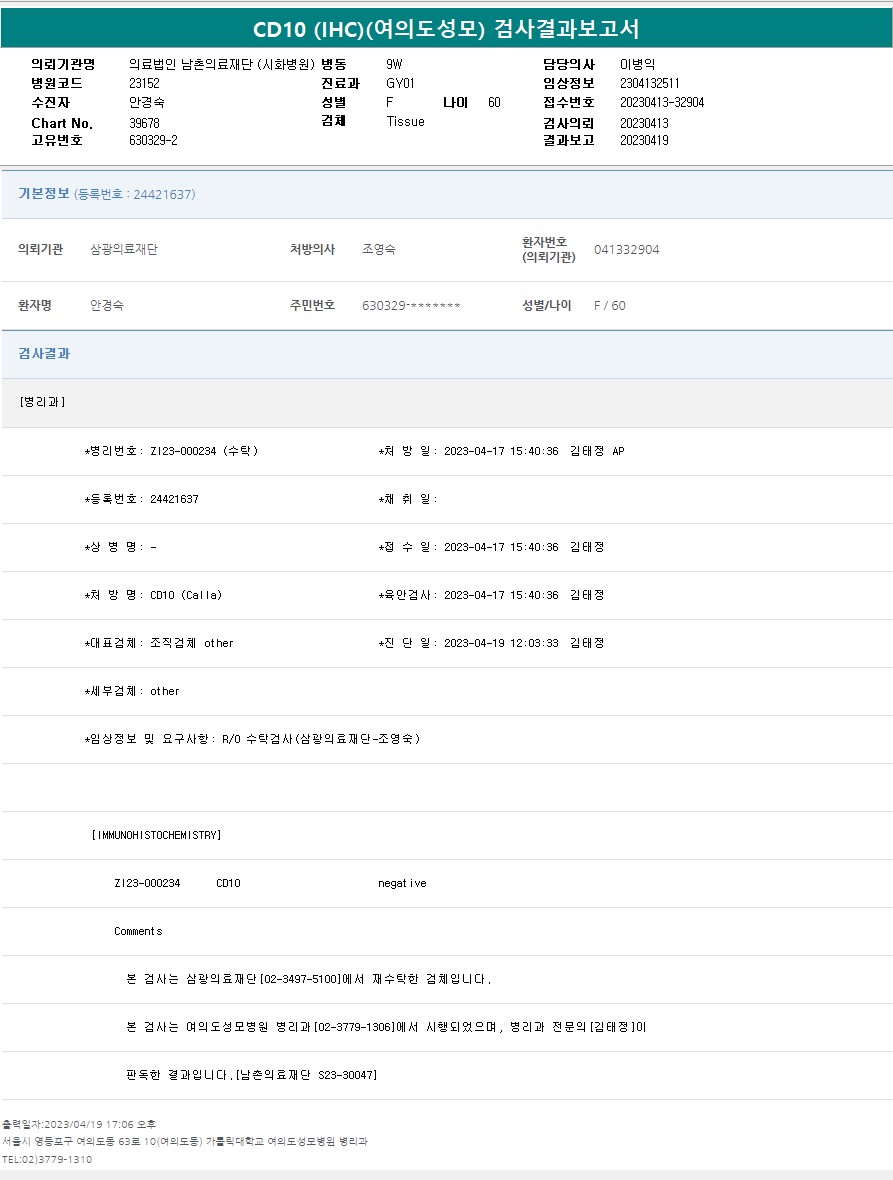Click the 병리번호 ZI23-000234 line
This screenshot has height=1180, width=893.
[x=172, y=451]
